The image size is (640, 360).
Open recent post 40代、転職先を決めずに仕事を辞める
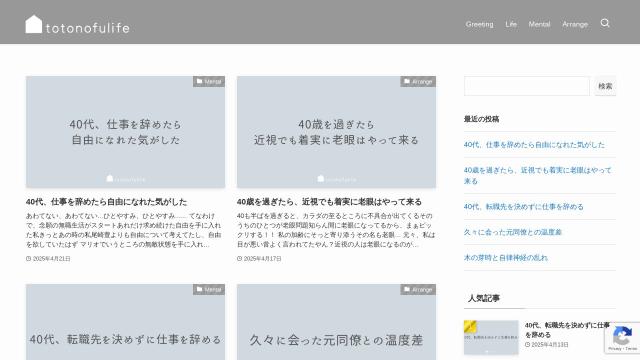(x=523, y=207)
